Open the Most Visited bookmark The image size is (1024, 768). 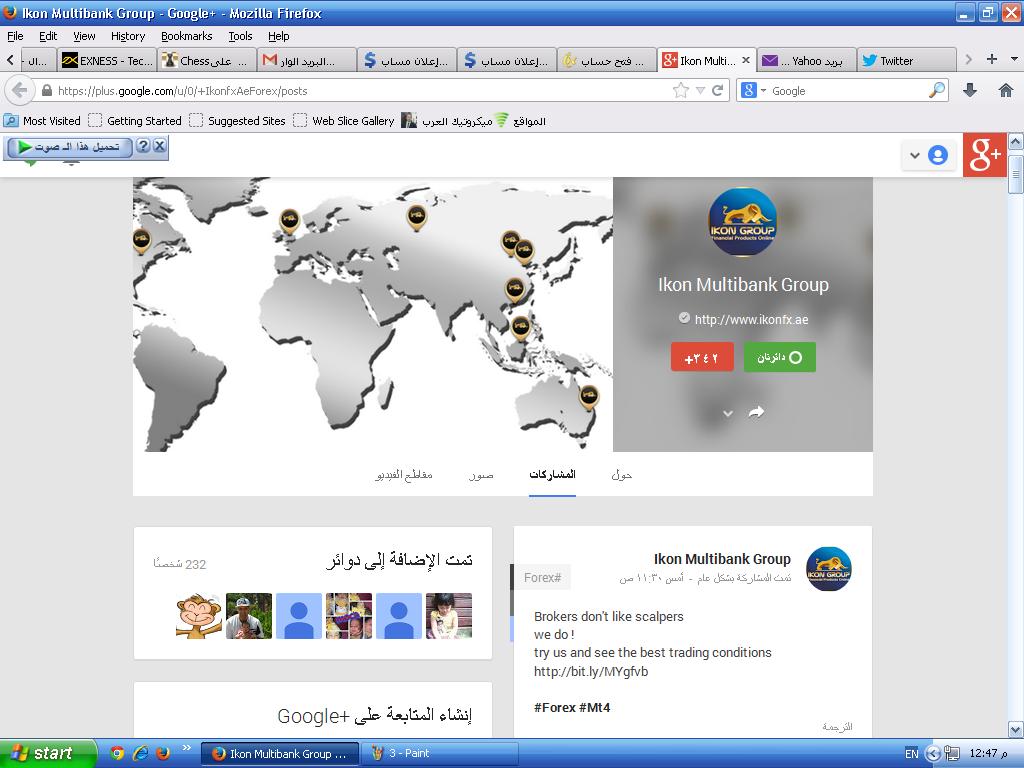coord(42,120)
